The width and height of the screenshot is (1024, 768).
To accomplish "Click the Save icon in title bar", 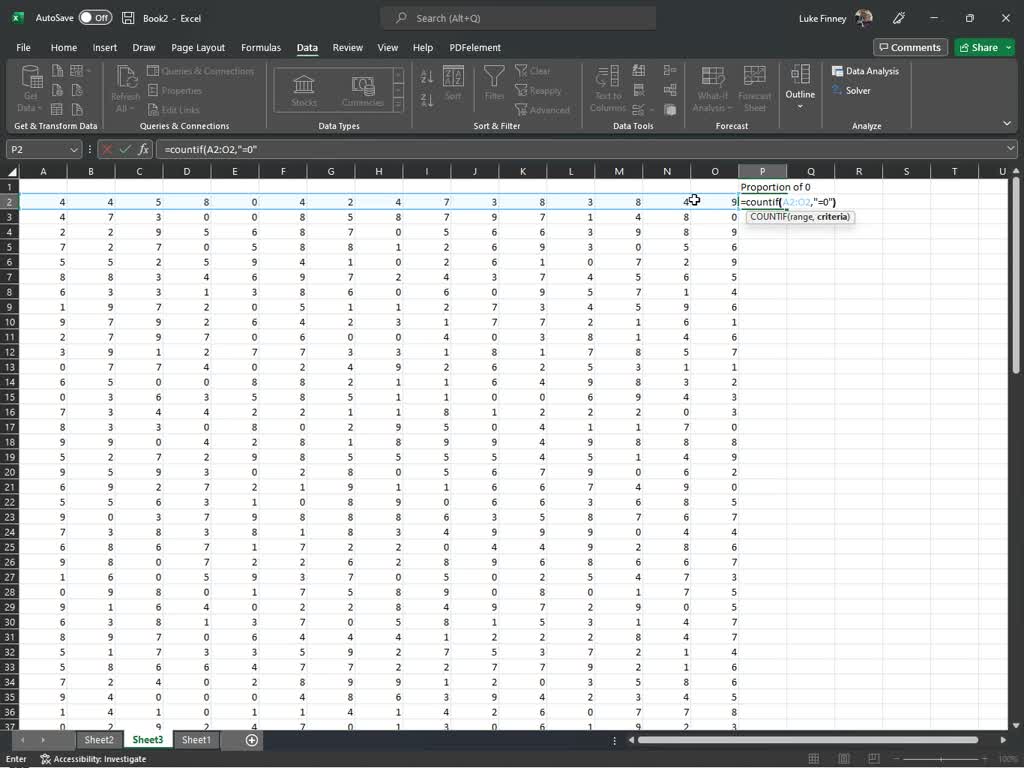I will (x=129, y=18).
